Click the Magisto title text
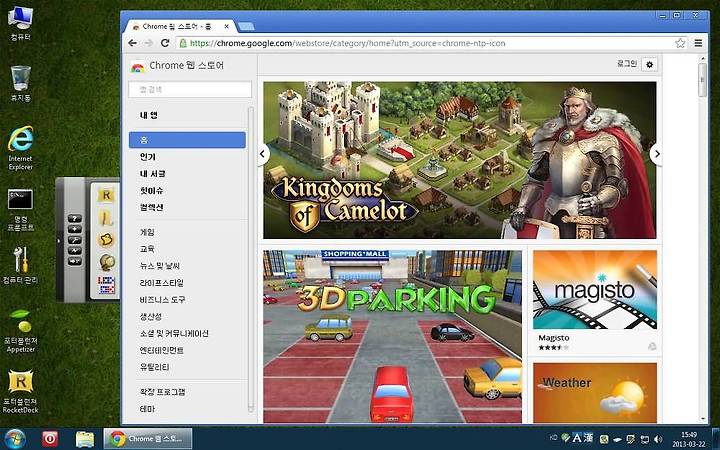The image size is (720, 450). point(554,338)
